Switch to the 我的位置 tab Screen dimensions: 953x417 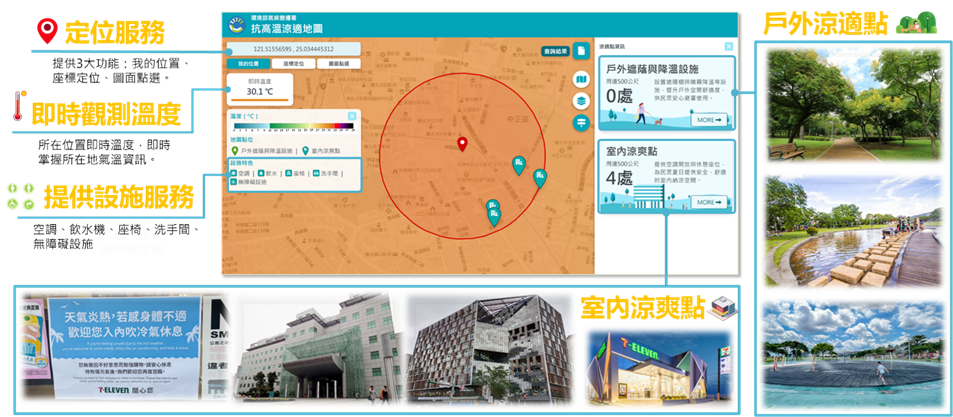coord(247,64)
